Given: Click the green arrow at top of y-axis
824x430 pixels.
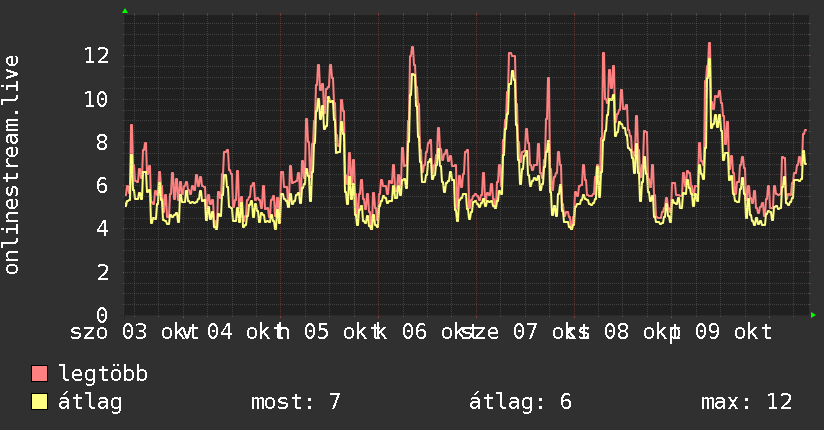Looking at the screenshot, I should [125, 11].
